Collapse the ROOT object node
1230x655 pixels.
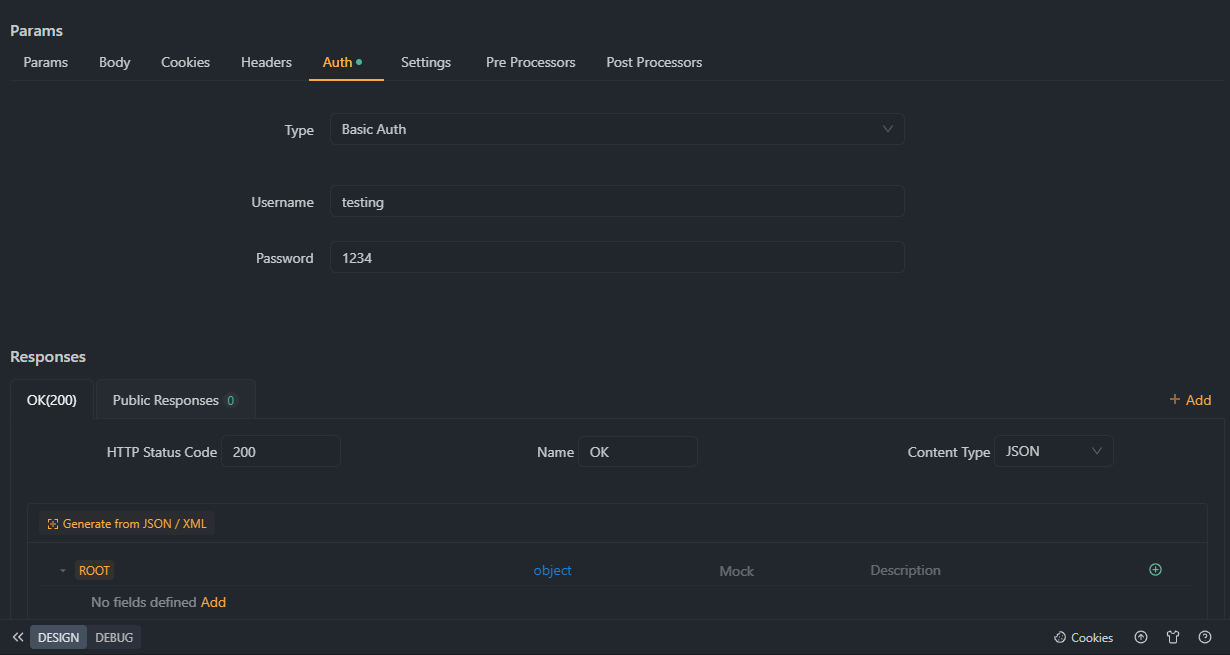tap(62, 569)
